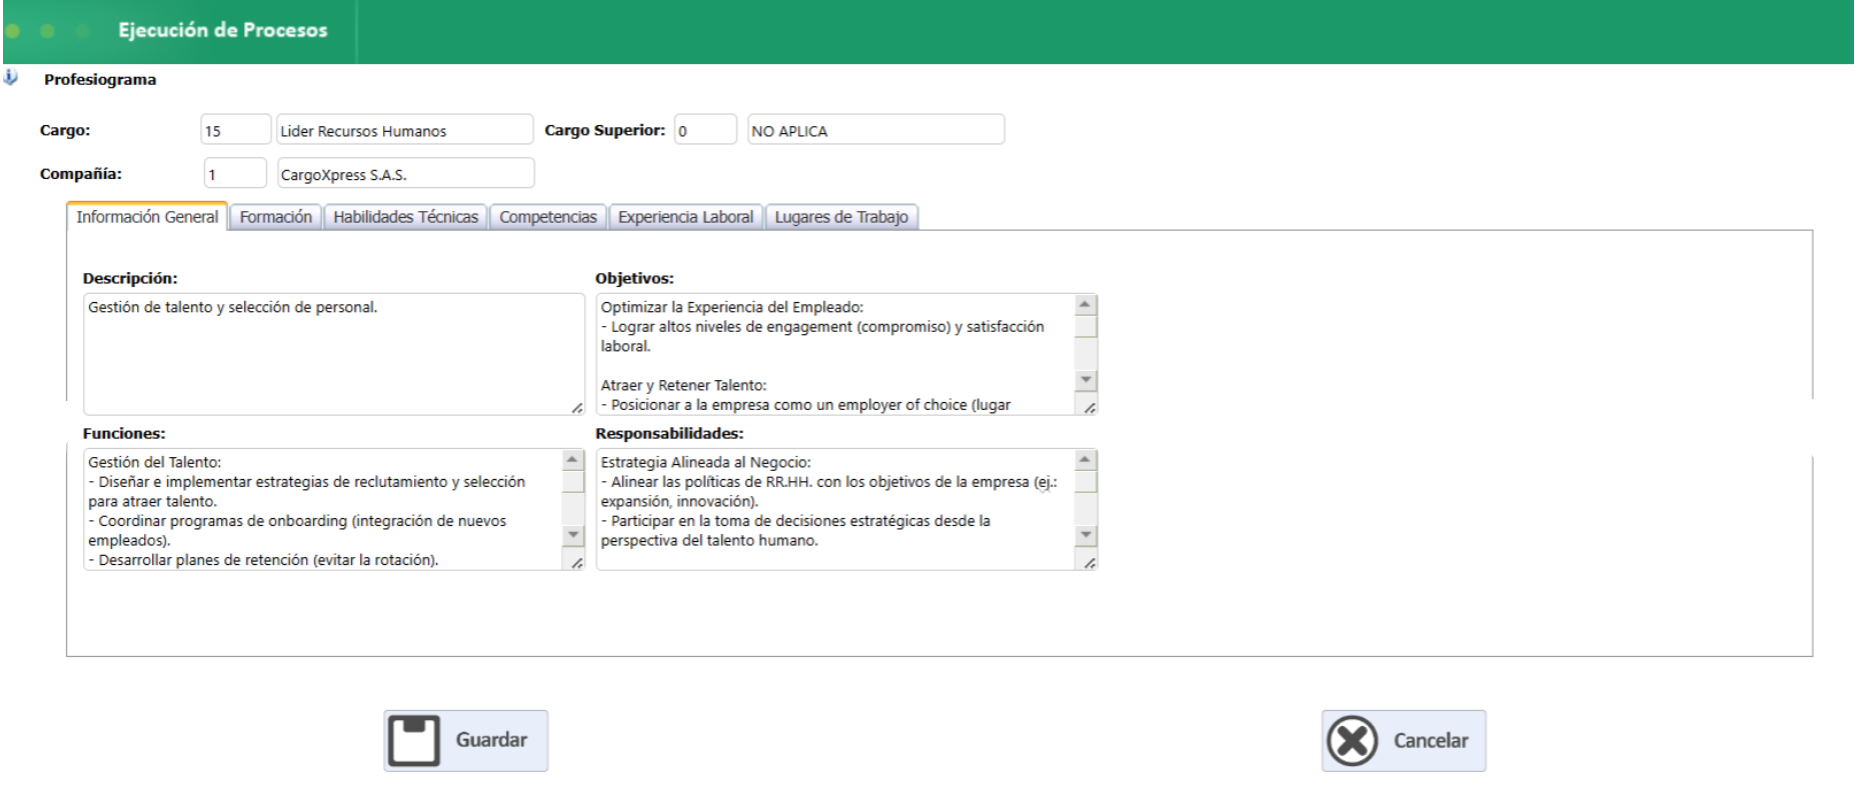Viewport: 1871px width, 787px height.
Task: Cancel the form with Cancelar button
Action: 1404,741
